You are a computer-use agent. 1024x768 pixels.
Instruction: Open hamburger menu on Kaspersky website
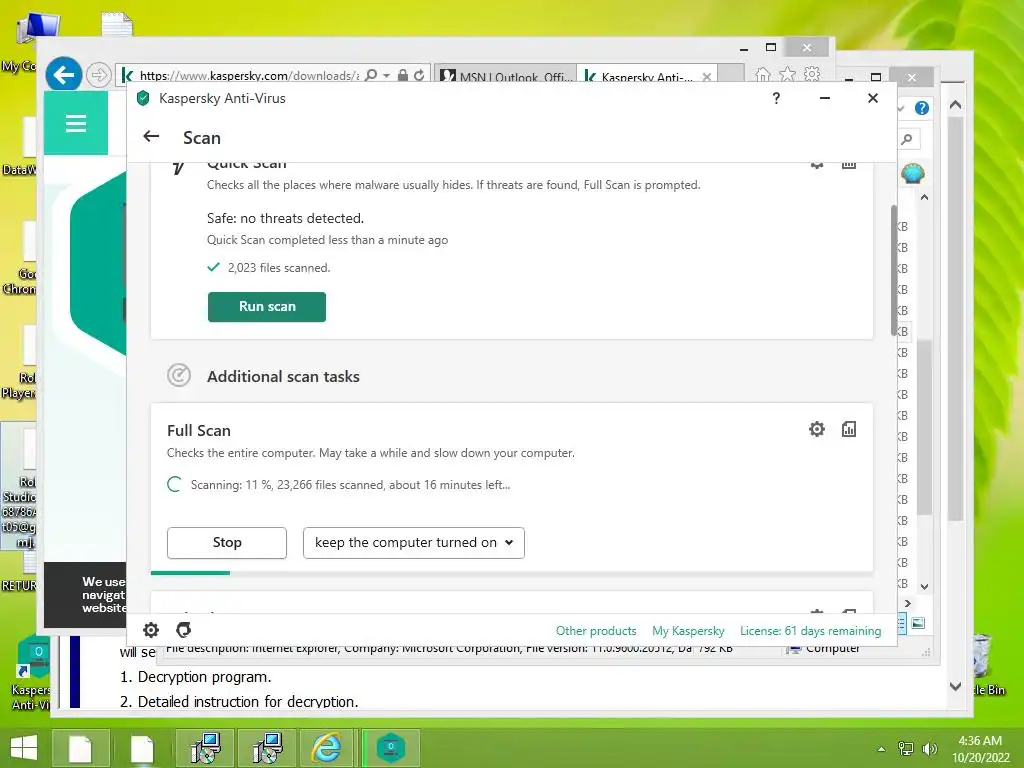click(x=76, y=123)
